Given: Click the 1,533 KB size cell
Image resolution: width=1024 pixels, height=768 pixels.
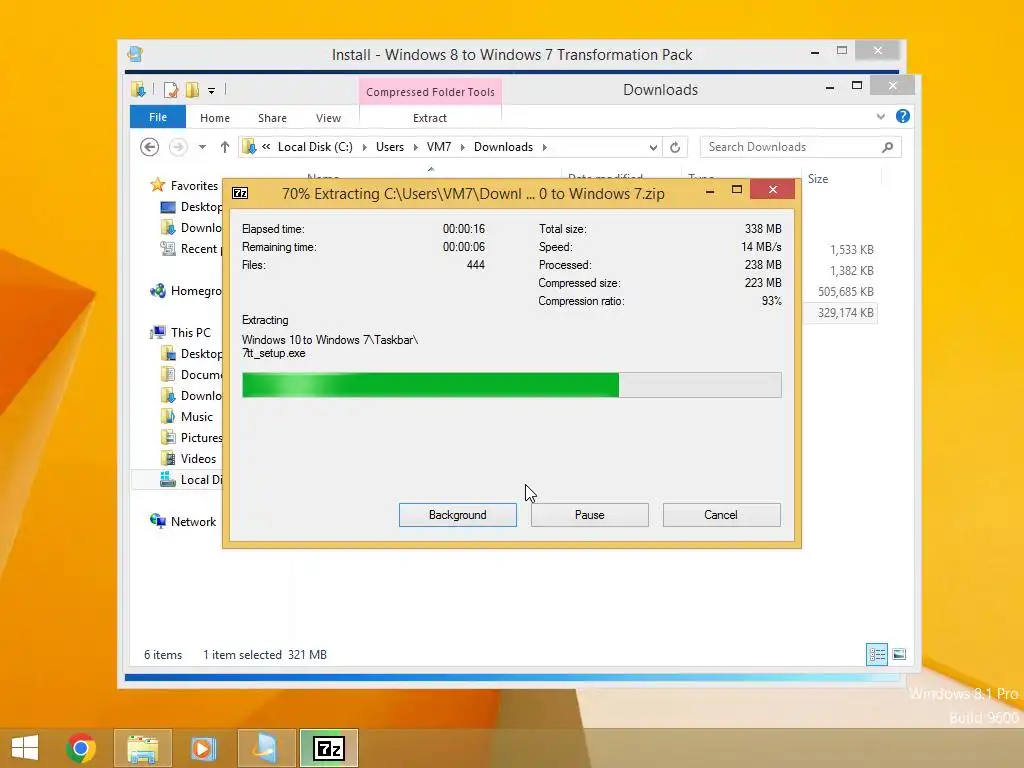Looking at the screenshot, I should (852, 249).
